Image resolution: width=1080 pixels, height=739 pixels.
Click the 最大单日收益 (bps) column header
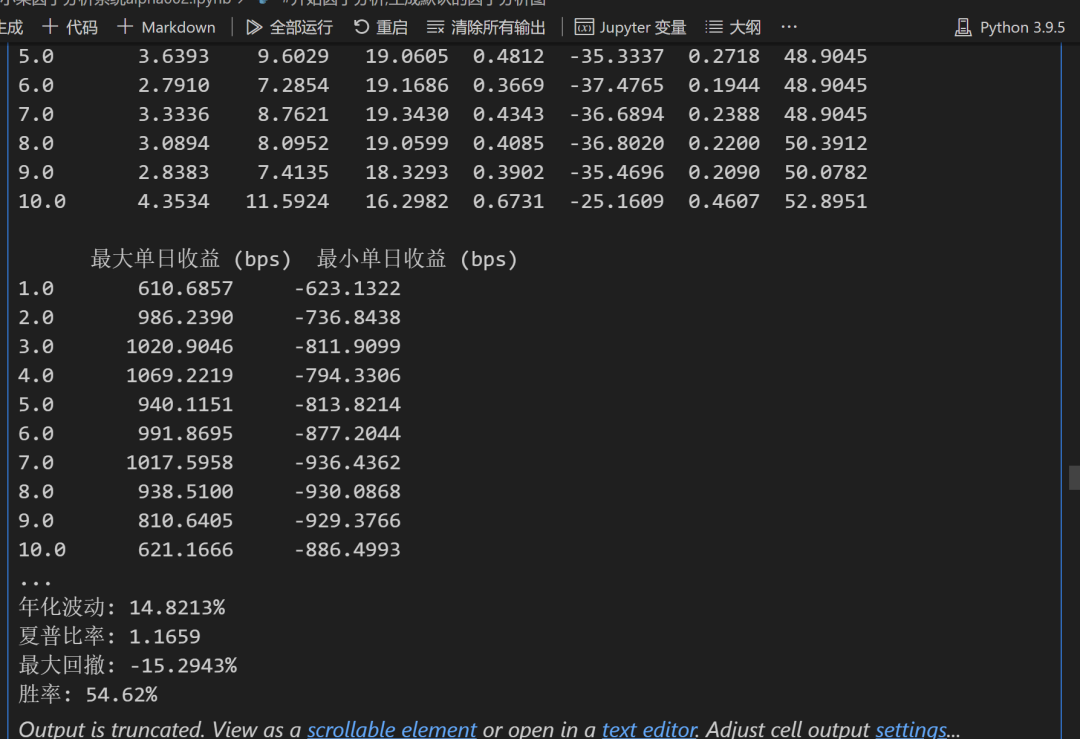(191, 260)
